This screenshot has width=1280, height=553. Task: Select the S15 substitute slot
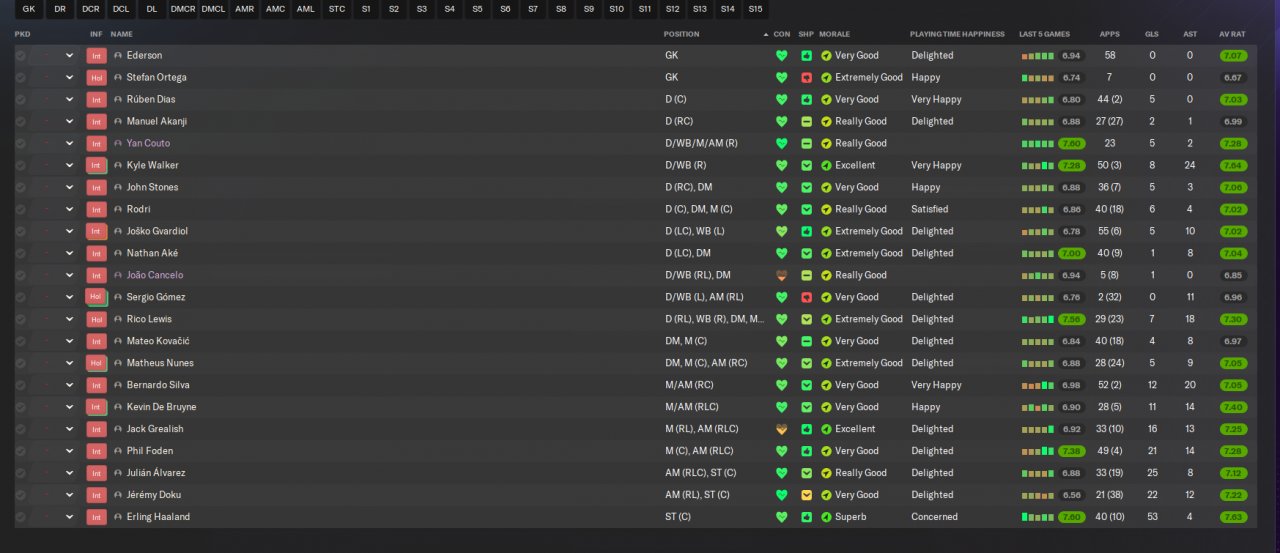755,9
